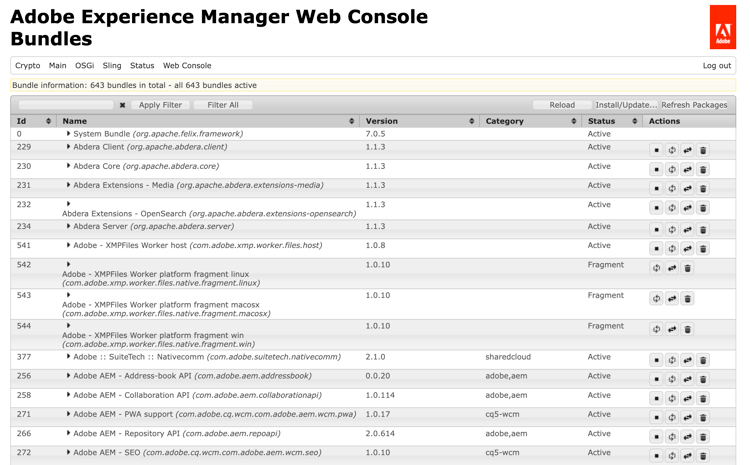Open the Crypto menu
750x465 pixels.
(27, 66)
